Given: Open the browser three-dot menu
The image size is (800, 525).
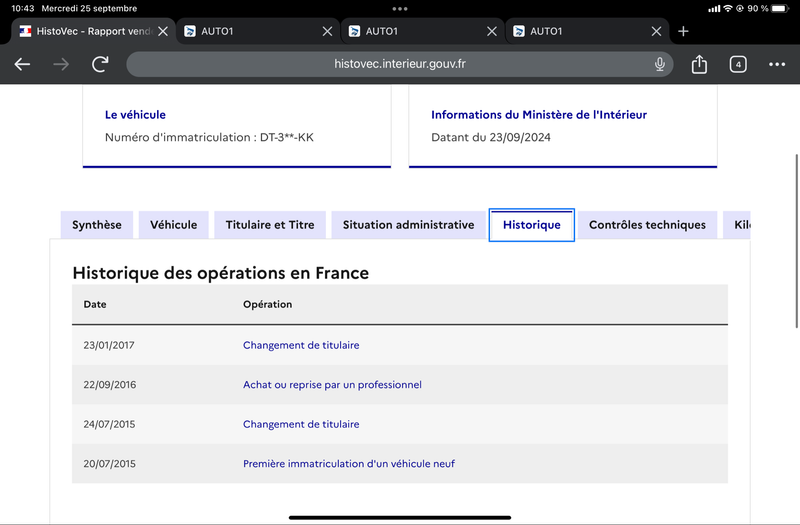Looking at the screenshot, I should [x=777, y=64].
